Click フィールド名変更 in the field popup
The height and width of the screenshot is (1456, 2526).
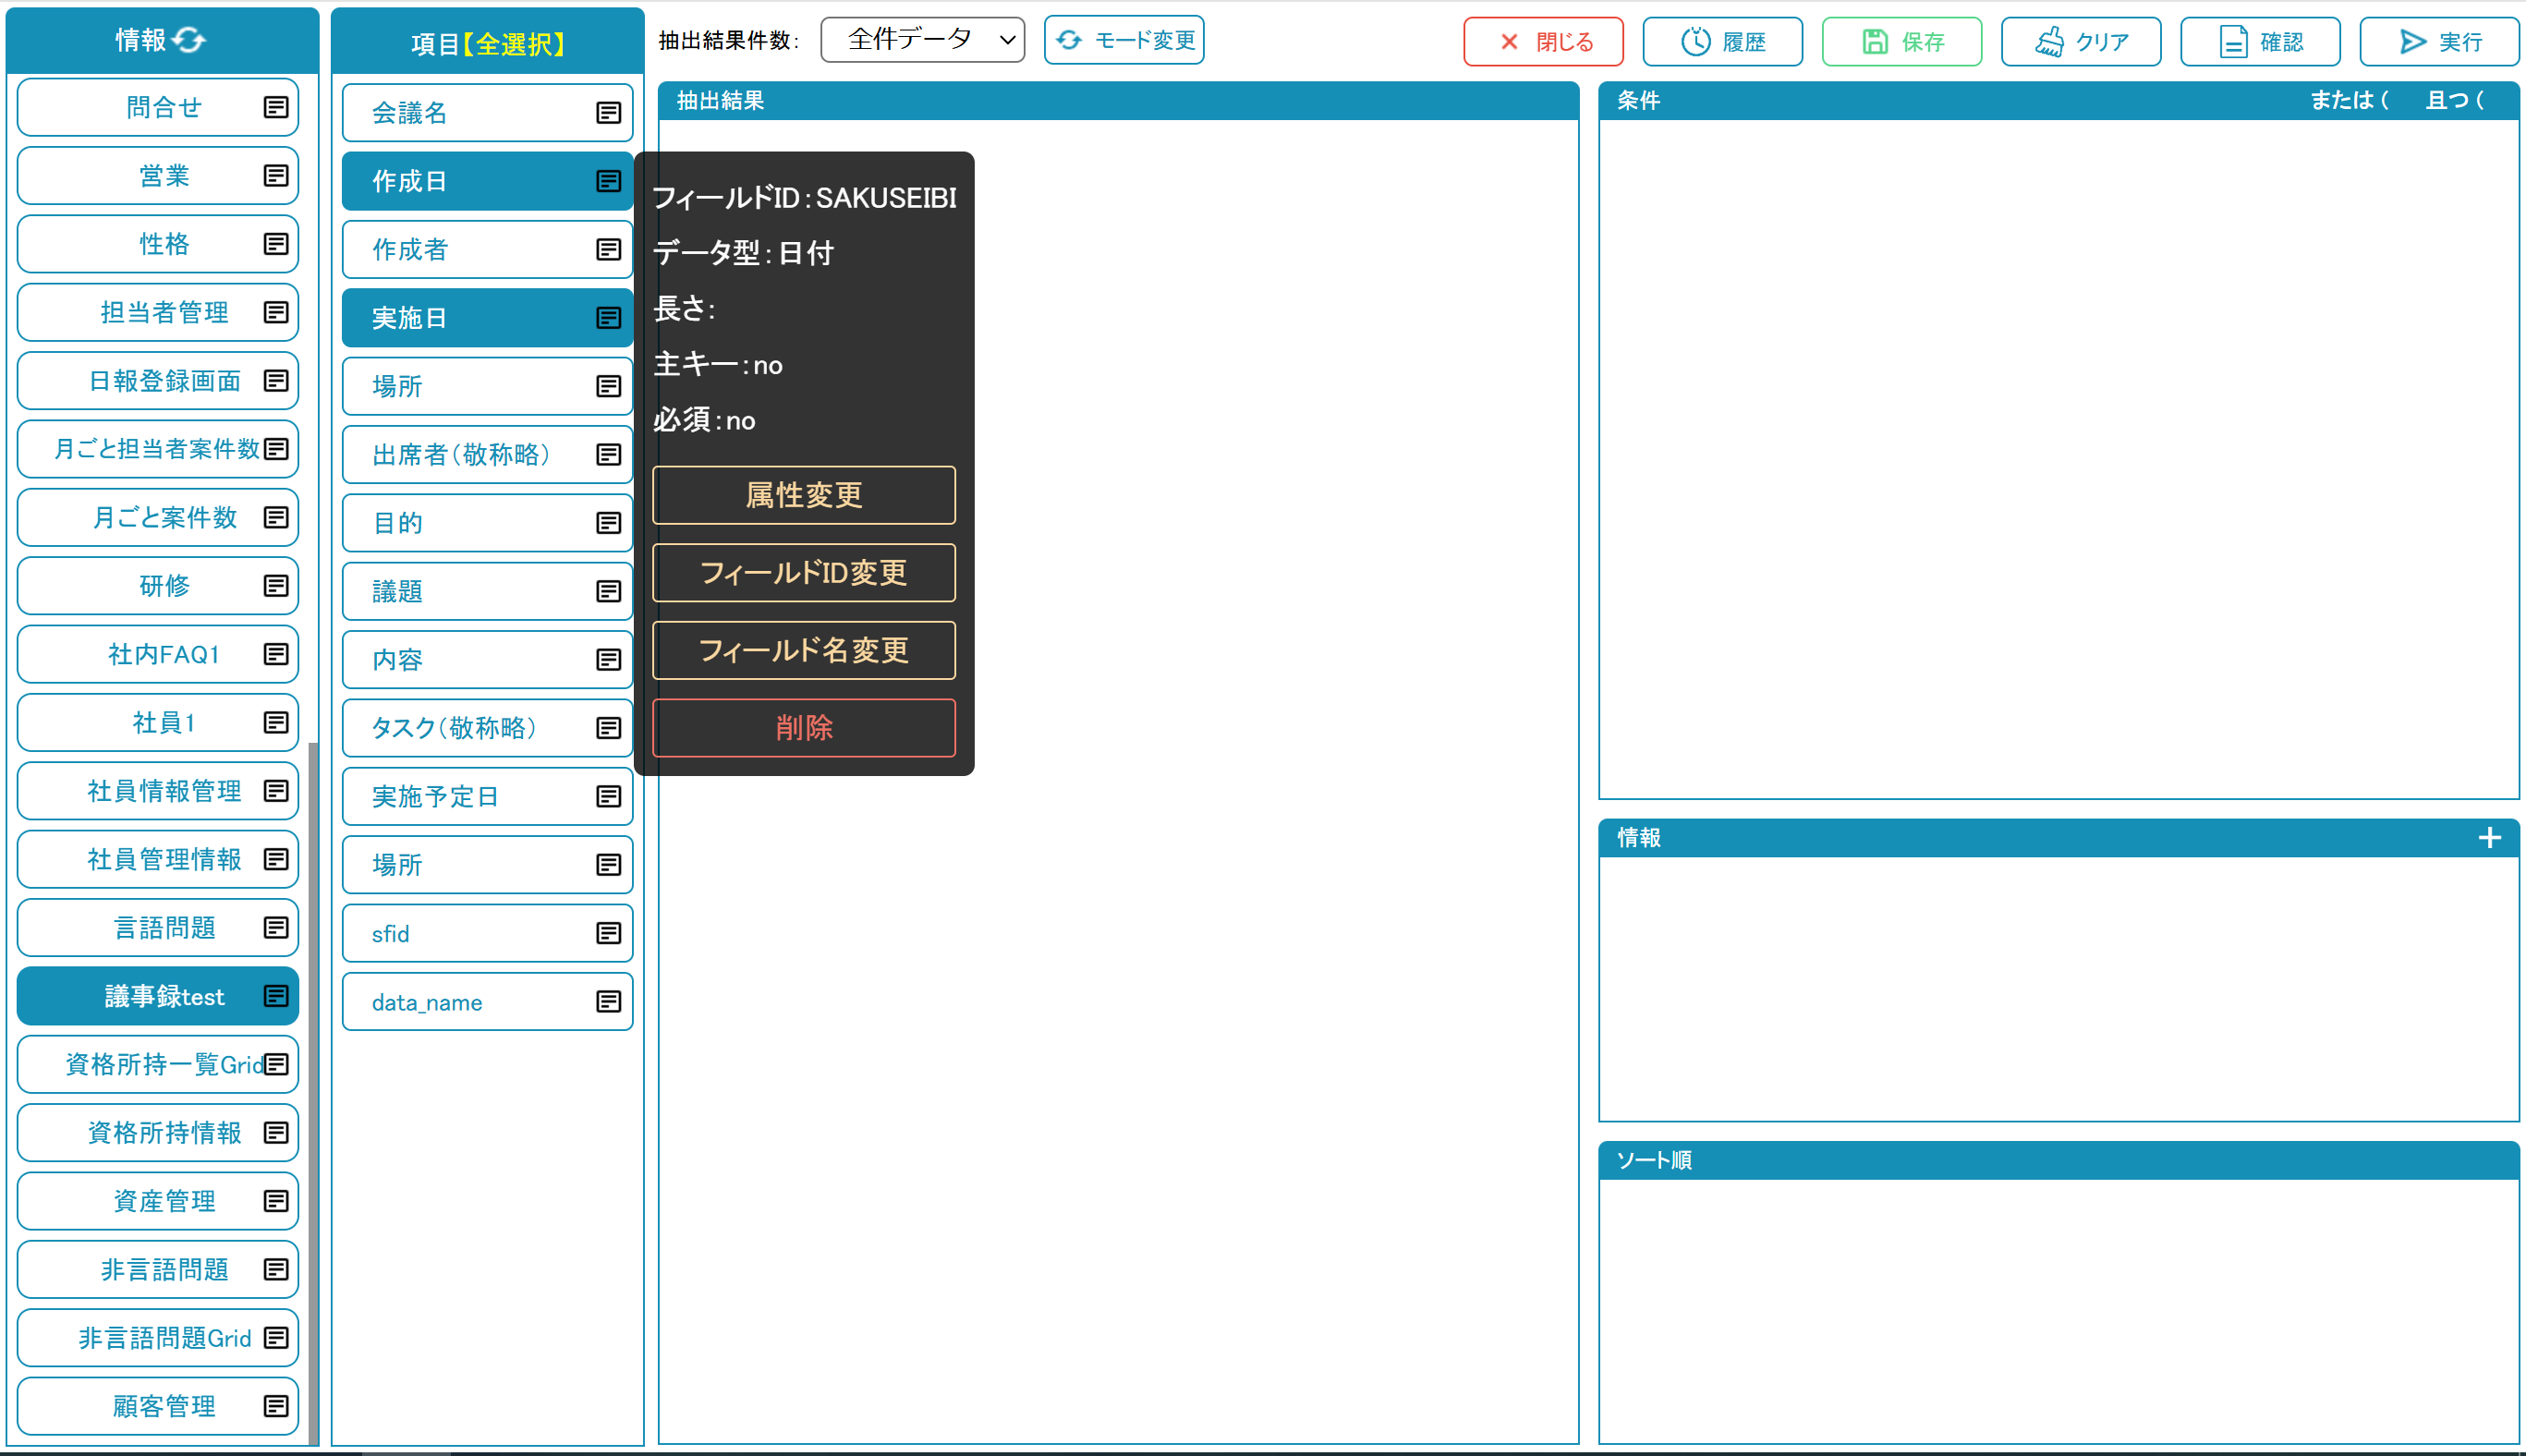tap(804, 650)
